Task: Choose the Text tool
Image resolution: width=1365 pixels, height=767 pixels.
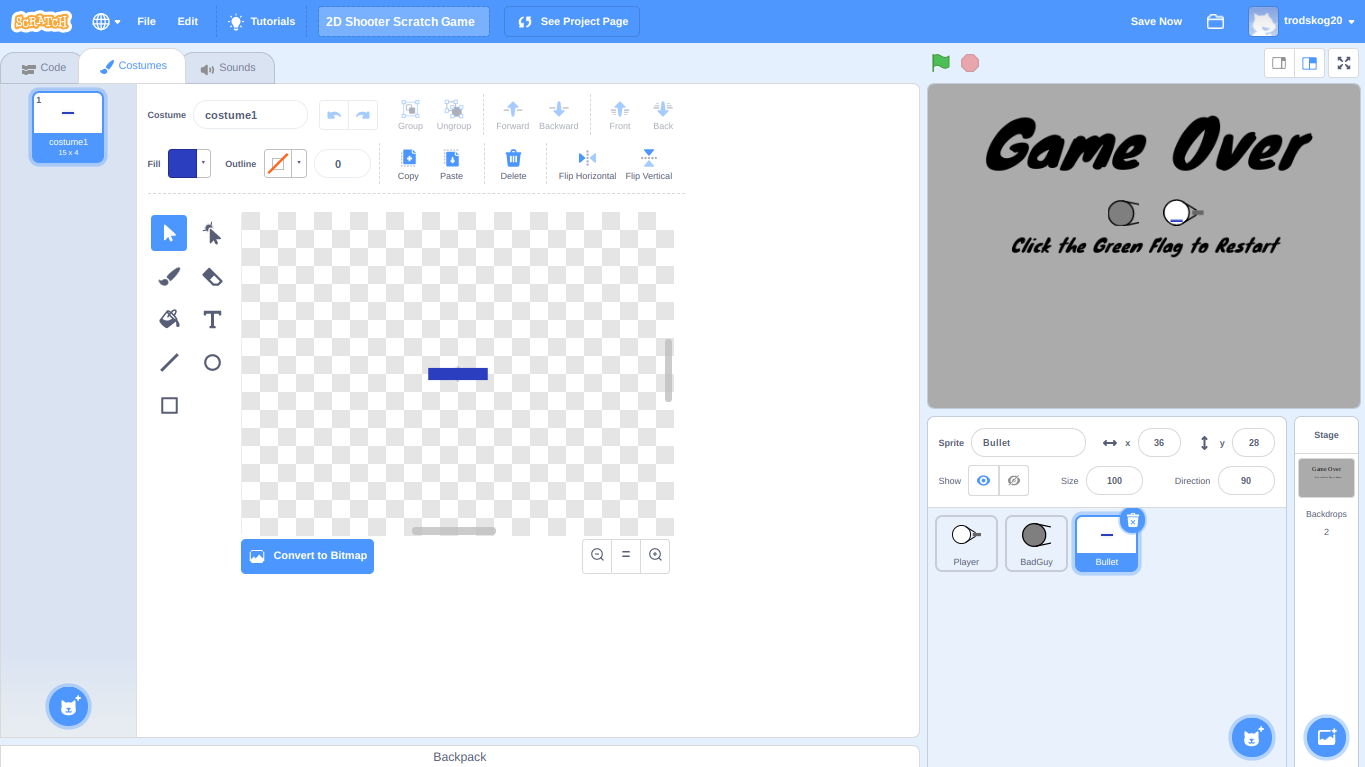Action: [x=212, y=319]
